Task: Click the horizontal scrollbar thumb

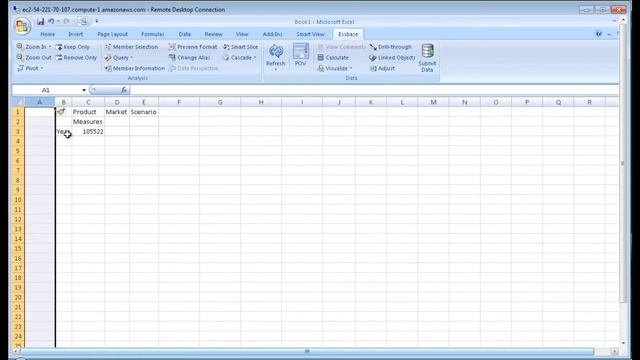Action: pos(307,351)
